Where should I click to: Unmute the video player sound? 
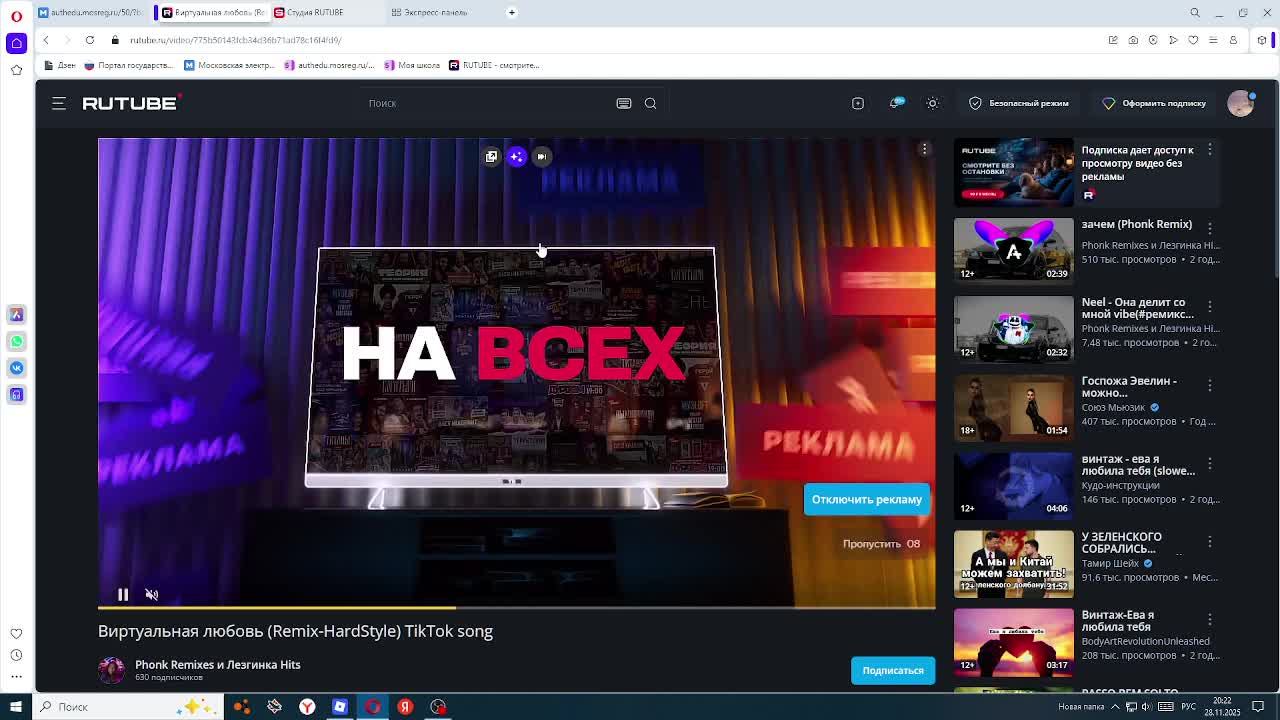coord(152,595)
